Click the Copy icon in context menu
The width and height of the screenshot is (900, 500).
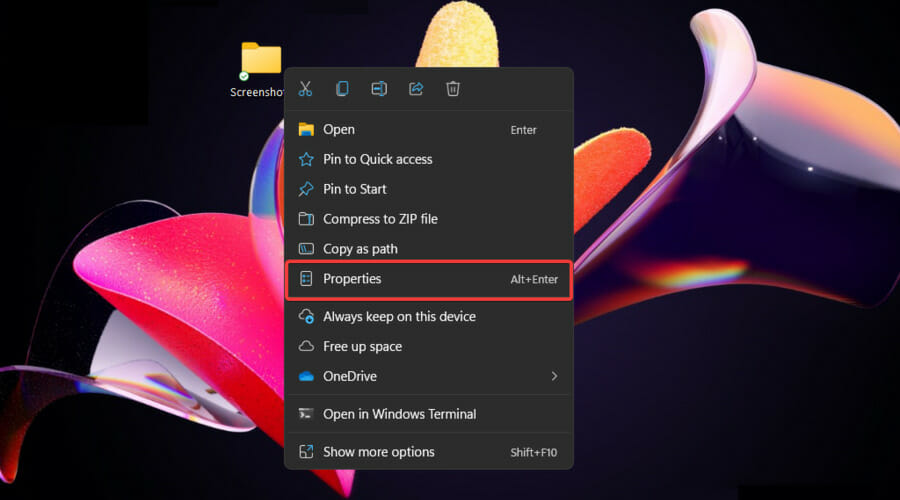click(x=342, y=89)
